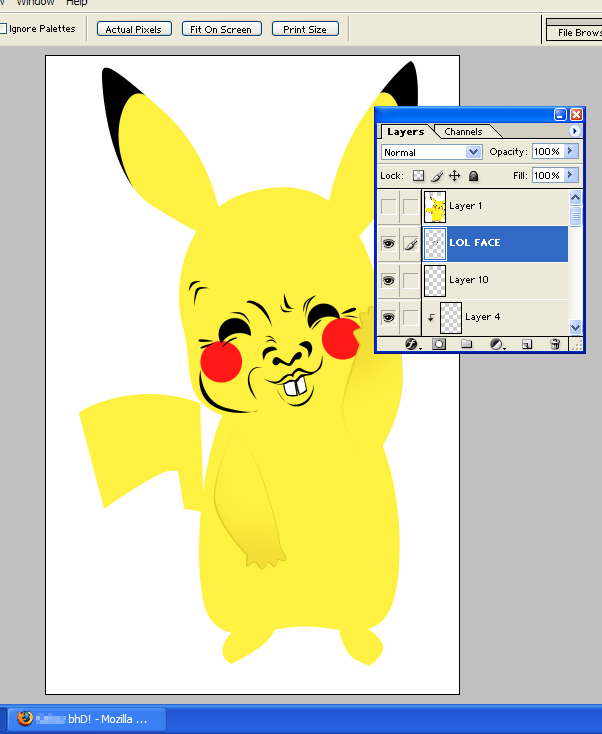
Task: Toggle link box on Layer 10
Action: tap(410, 280)
